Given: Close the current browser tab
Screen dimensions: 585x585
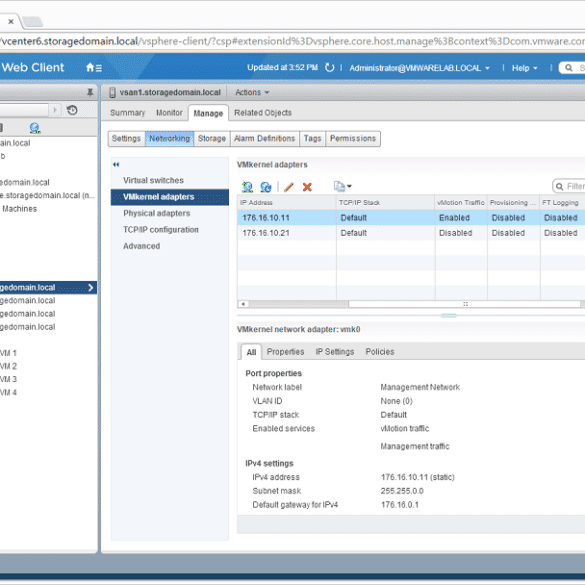Looking at the screenshot, I should (11, 22).
